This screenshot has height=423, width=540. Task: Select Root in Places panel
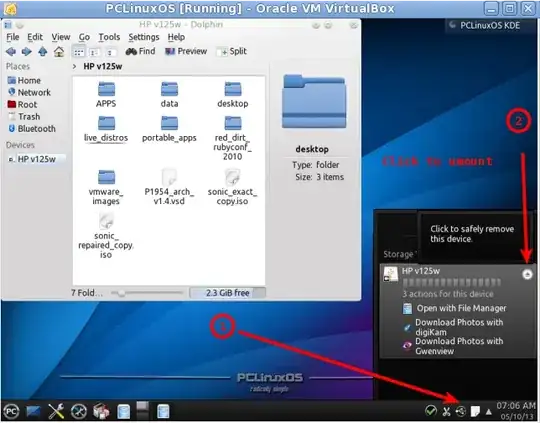pyautogui.click(x=22, y=104)
